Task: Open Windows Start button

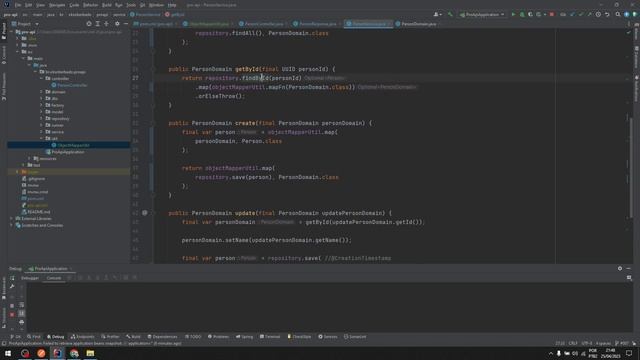Action: (8, 353)
